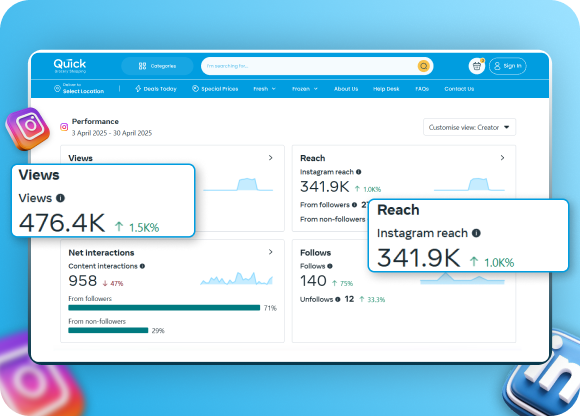This screenshot has width=580, height=416.
Task: Click small Instagram icon beside Performance
Action: [64, 127]
